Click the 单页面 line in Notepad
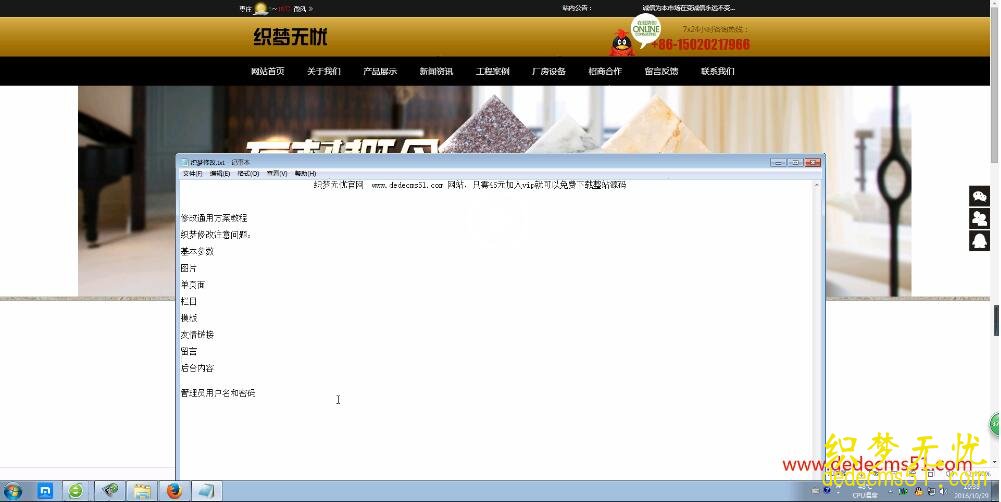The image size is (1001, 502). [x=193, y=285]
